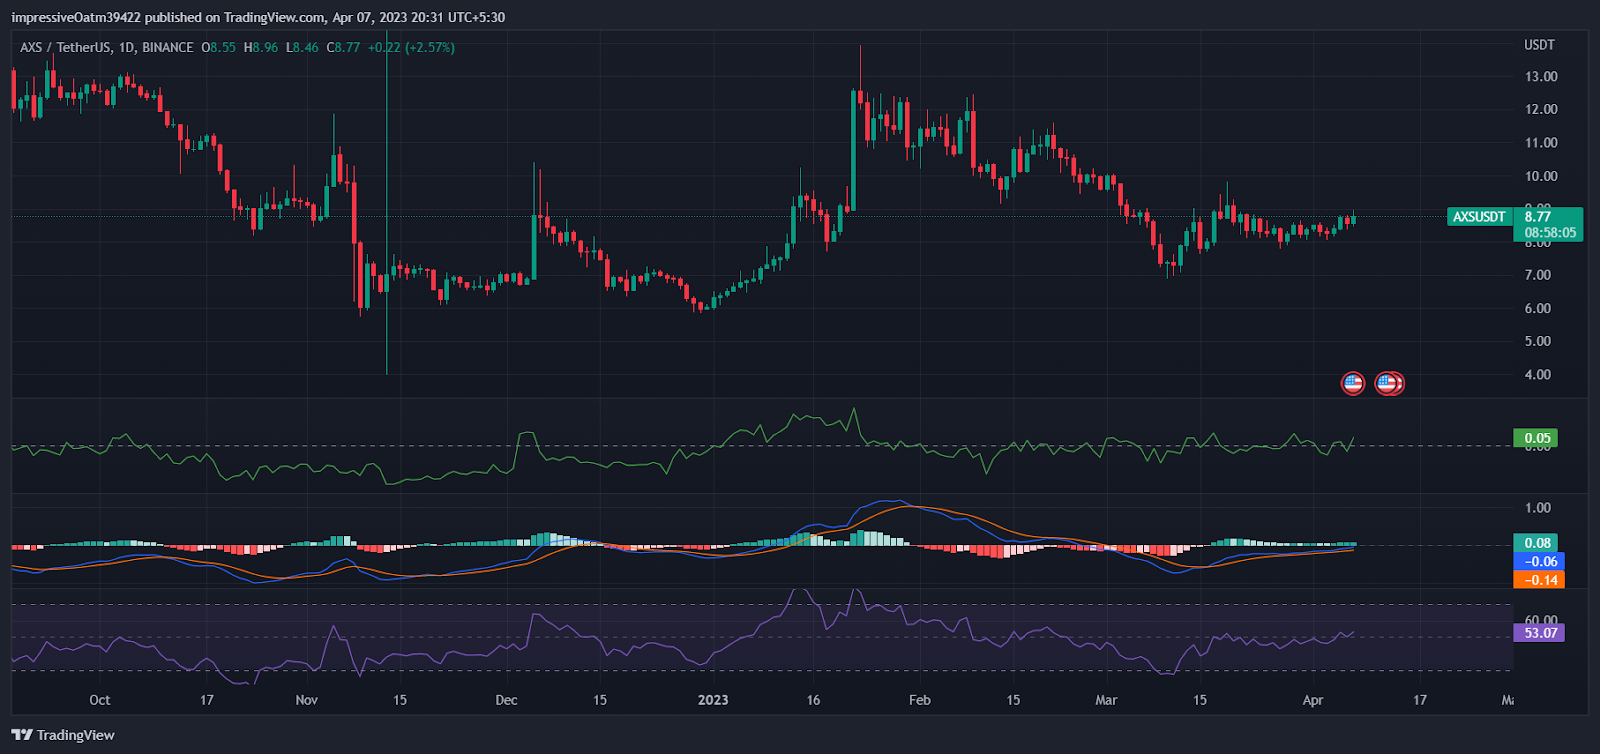The height and width of the screenshot is (754, 1600).
Task: Click the 13.00 price axis label
Action: click(x=1541, y=76)
